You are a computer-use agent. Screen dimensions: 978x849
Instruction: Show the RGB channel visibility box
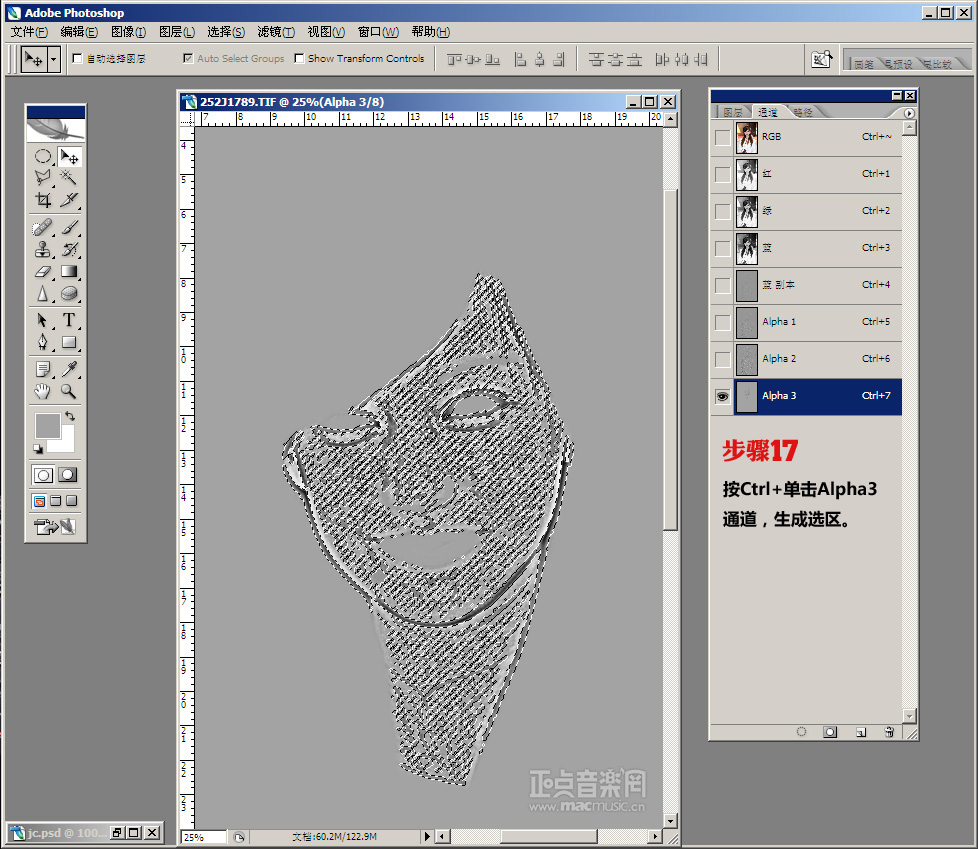(x=722, y=137)
